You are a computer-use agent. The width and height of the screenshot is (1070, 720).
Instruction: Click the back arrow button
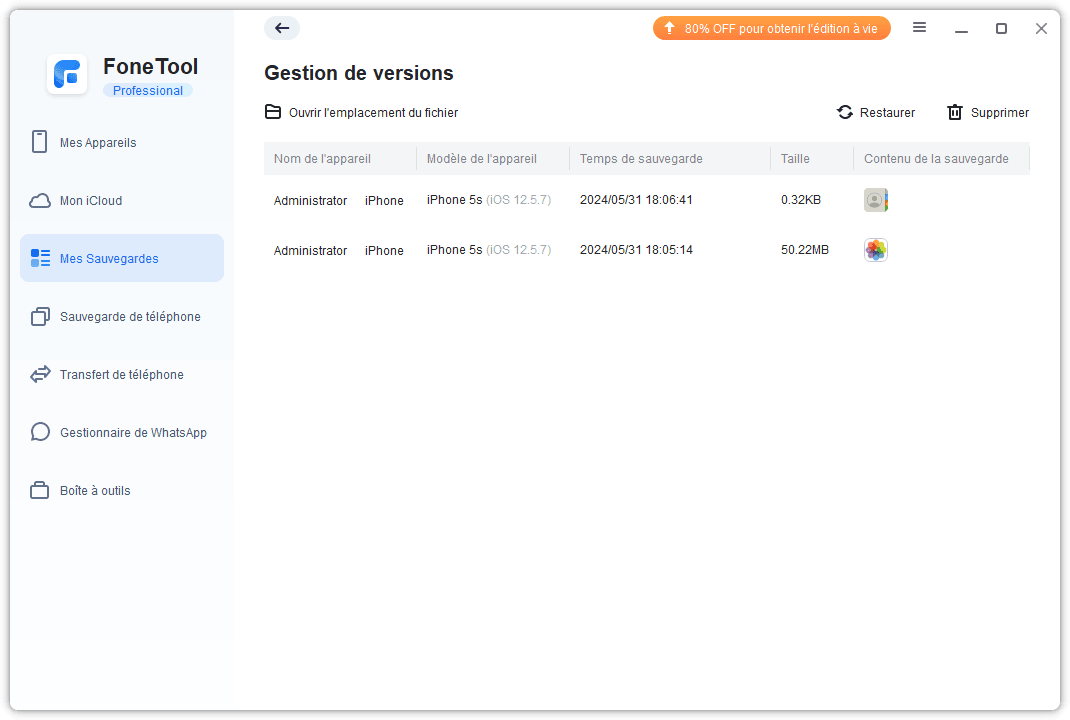(282, 28)
